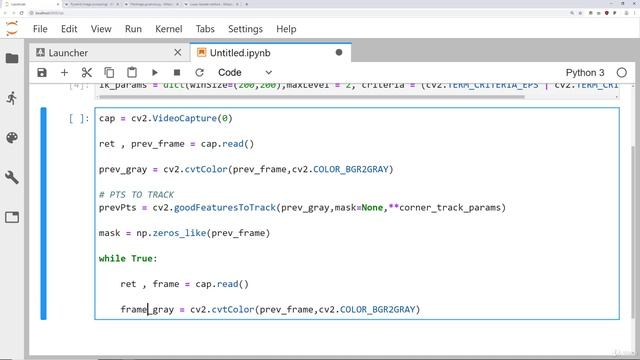Open the wrench tools sidebar icon
Viewport: 640px width, 360px height.
pos(12,178)
